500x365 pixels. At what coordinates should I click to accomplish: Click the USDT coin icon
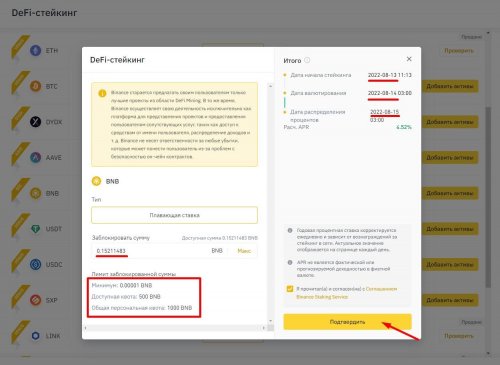pyautogui.click(x=35, y=229)
